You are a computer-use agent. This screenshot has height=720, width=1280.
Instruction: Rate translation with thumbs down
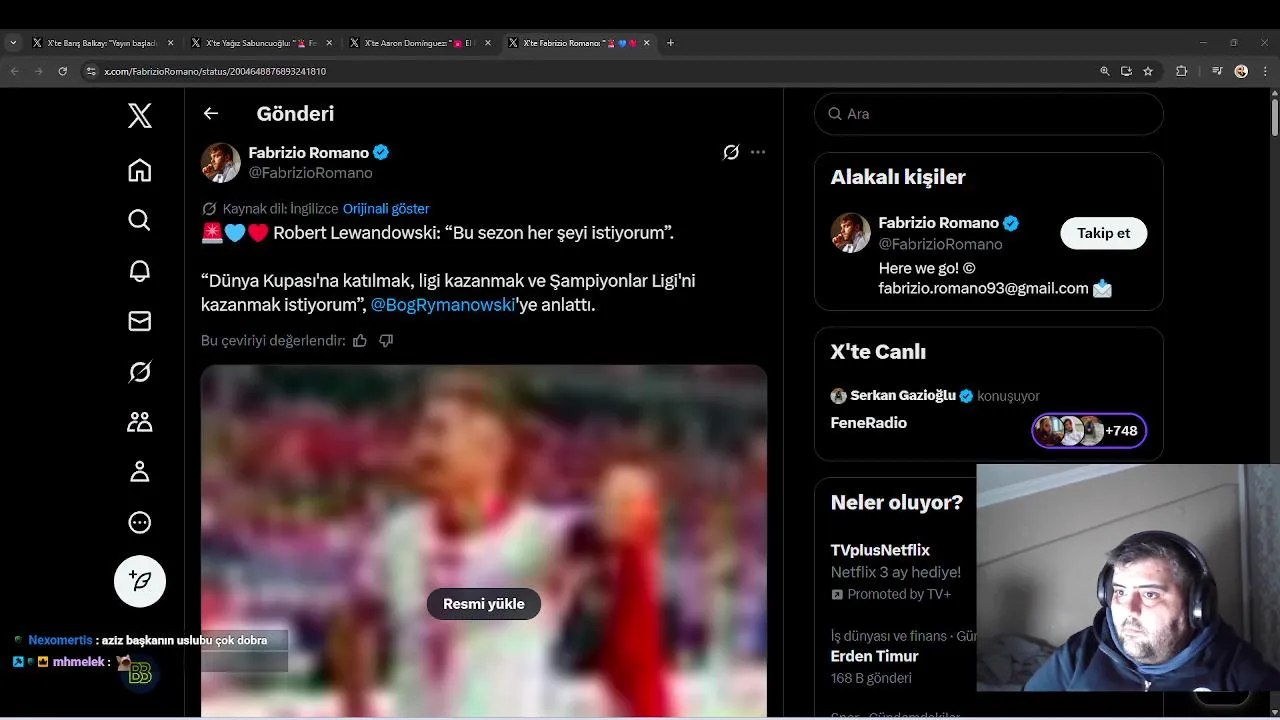point(386,341)
